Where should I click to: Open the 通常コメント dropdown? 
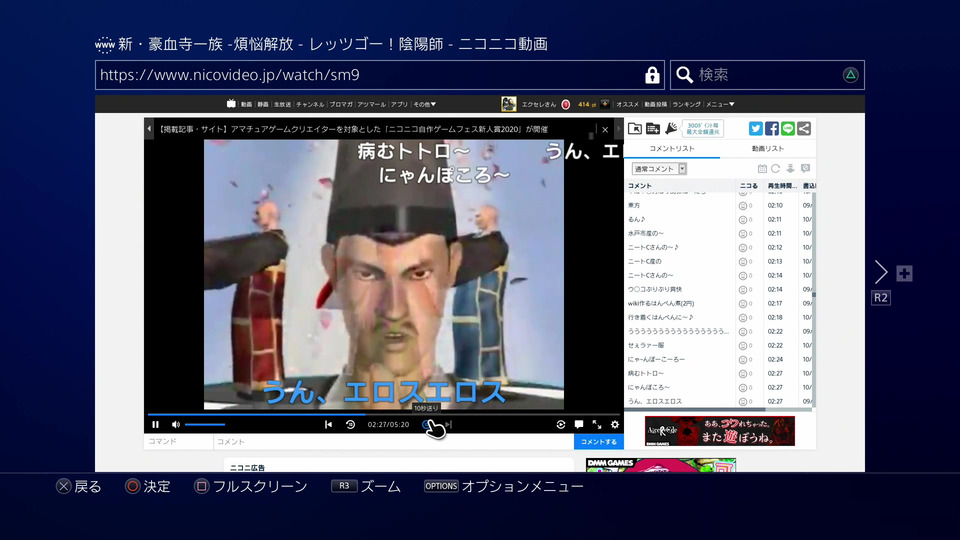coord(659,168)
